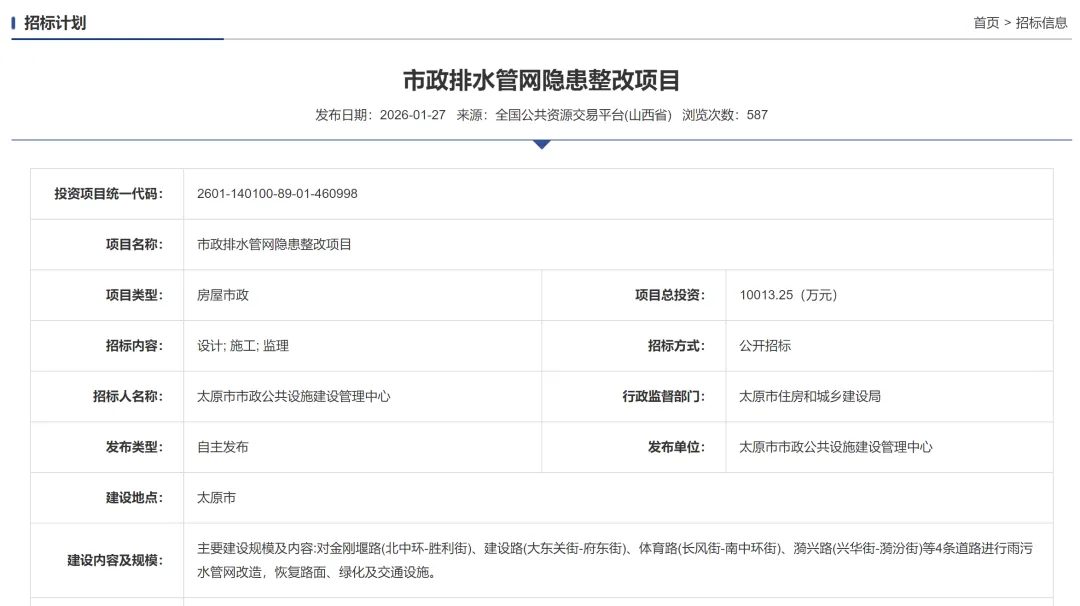1080x606 pixels.
Task: Click the 招标方式 label
Action: [x=676, y=346]
